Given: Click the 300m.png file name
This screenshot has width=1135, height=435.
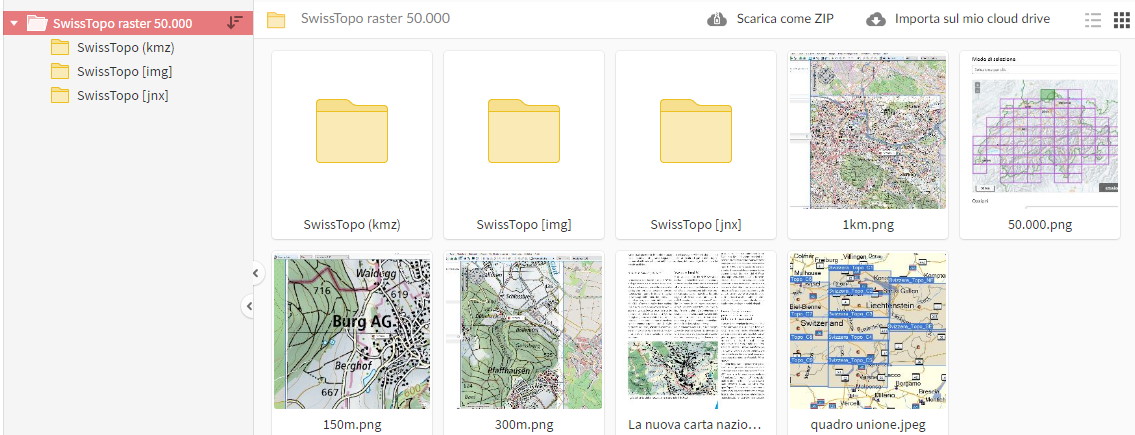Looking at the screenshot, I should click(524, 424).
